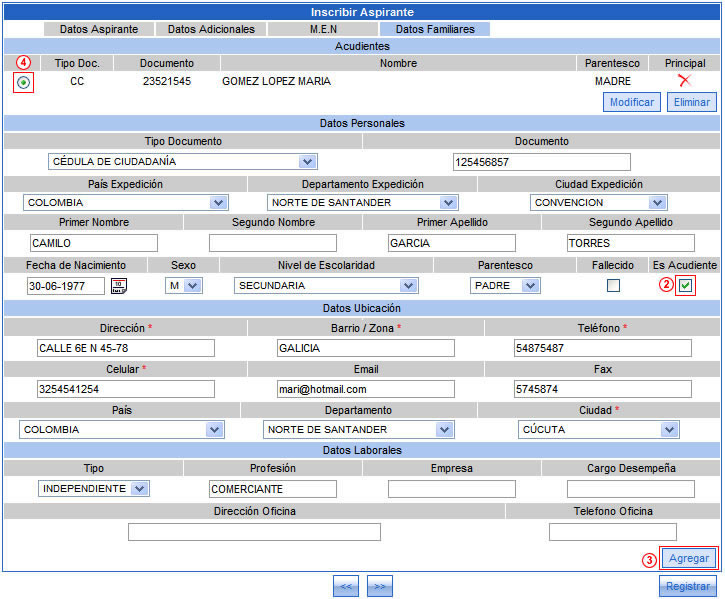The width and height of the screenshot is (725, 599).
Task: Check the Fallecido checkbox
Action: coord(613,286)
